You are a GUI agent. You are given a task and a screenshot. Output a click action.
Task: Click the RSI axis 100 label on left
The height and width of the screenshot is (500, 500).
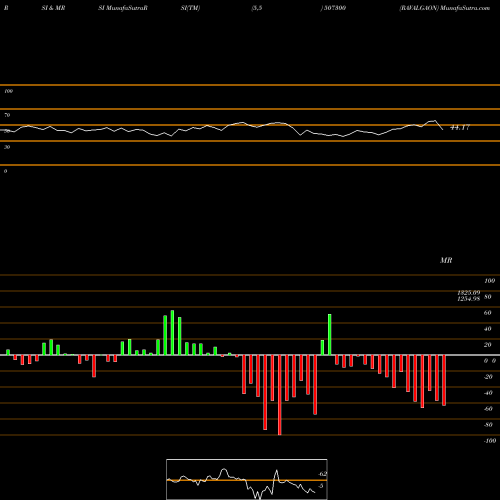point(9,91)
